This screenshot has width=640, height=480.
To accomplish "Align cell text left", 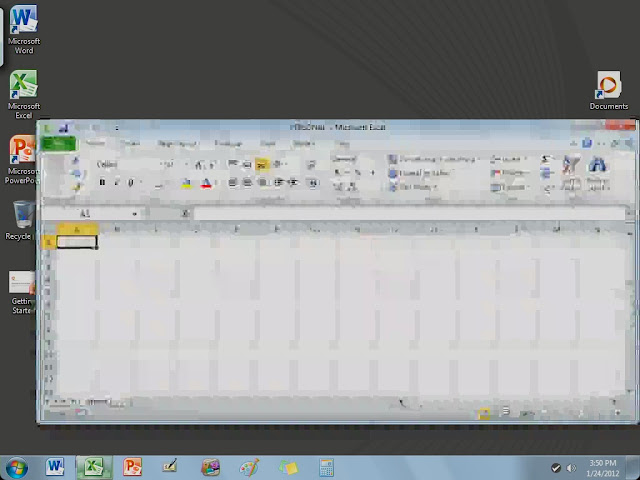I will [x=232, y=182].
